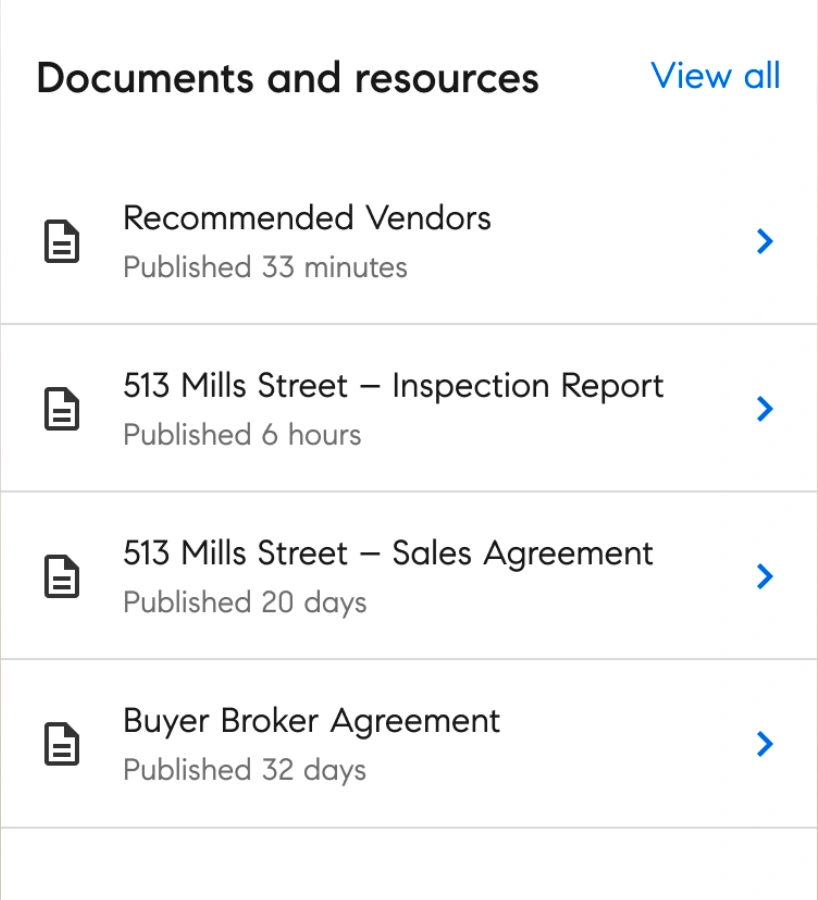This screenshot has height=900, width=818.
Task: Select the Recommended Vendors title
Action: pos(307,218)
